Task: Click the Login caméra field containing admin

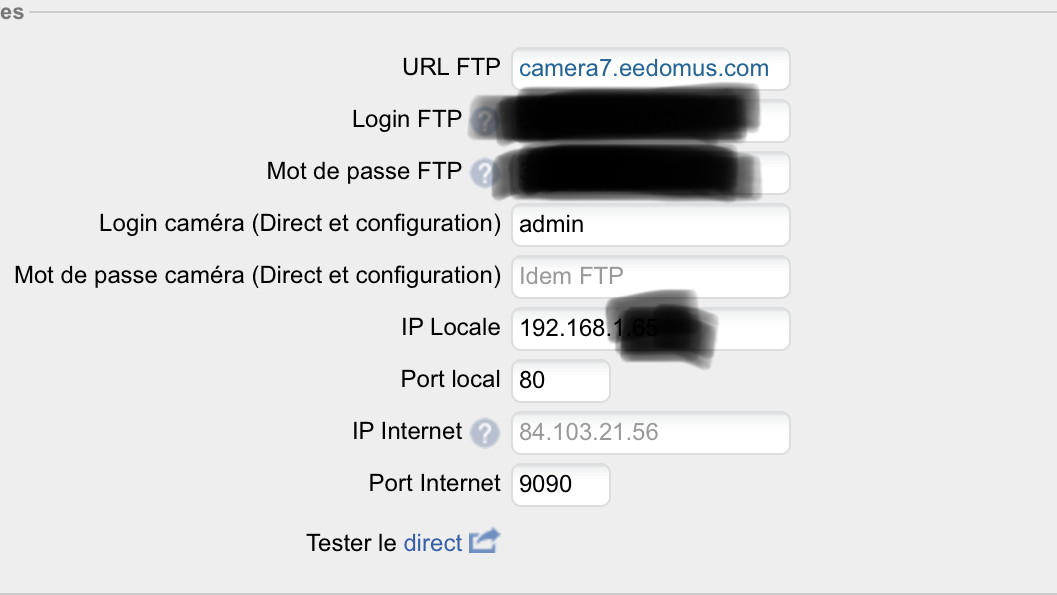Action: pyautogui.click(x=651, y=224)
